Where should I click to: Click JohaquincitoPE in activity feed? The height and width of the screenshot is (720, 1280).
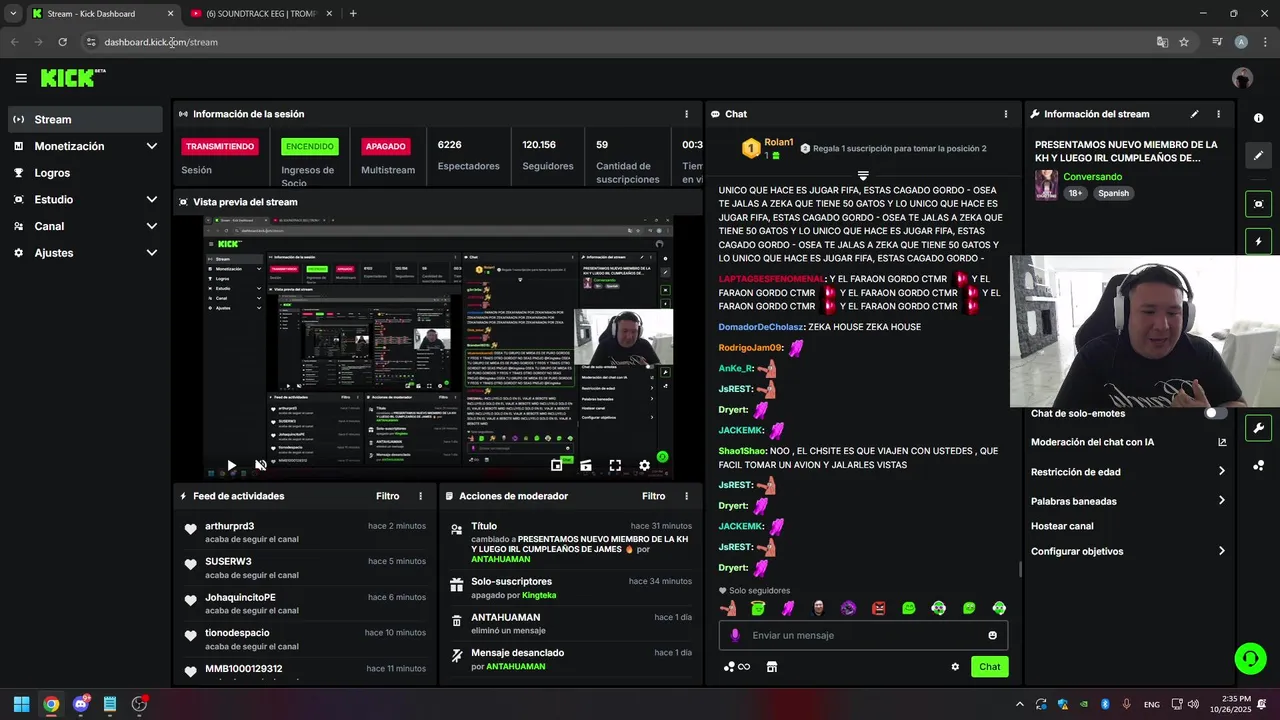point(240,597)
